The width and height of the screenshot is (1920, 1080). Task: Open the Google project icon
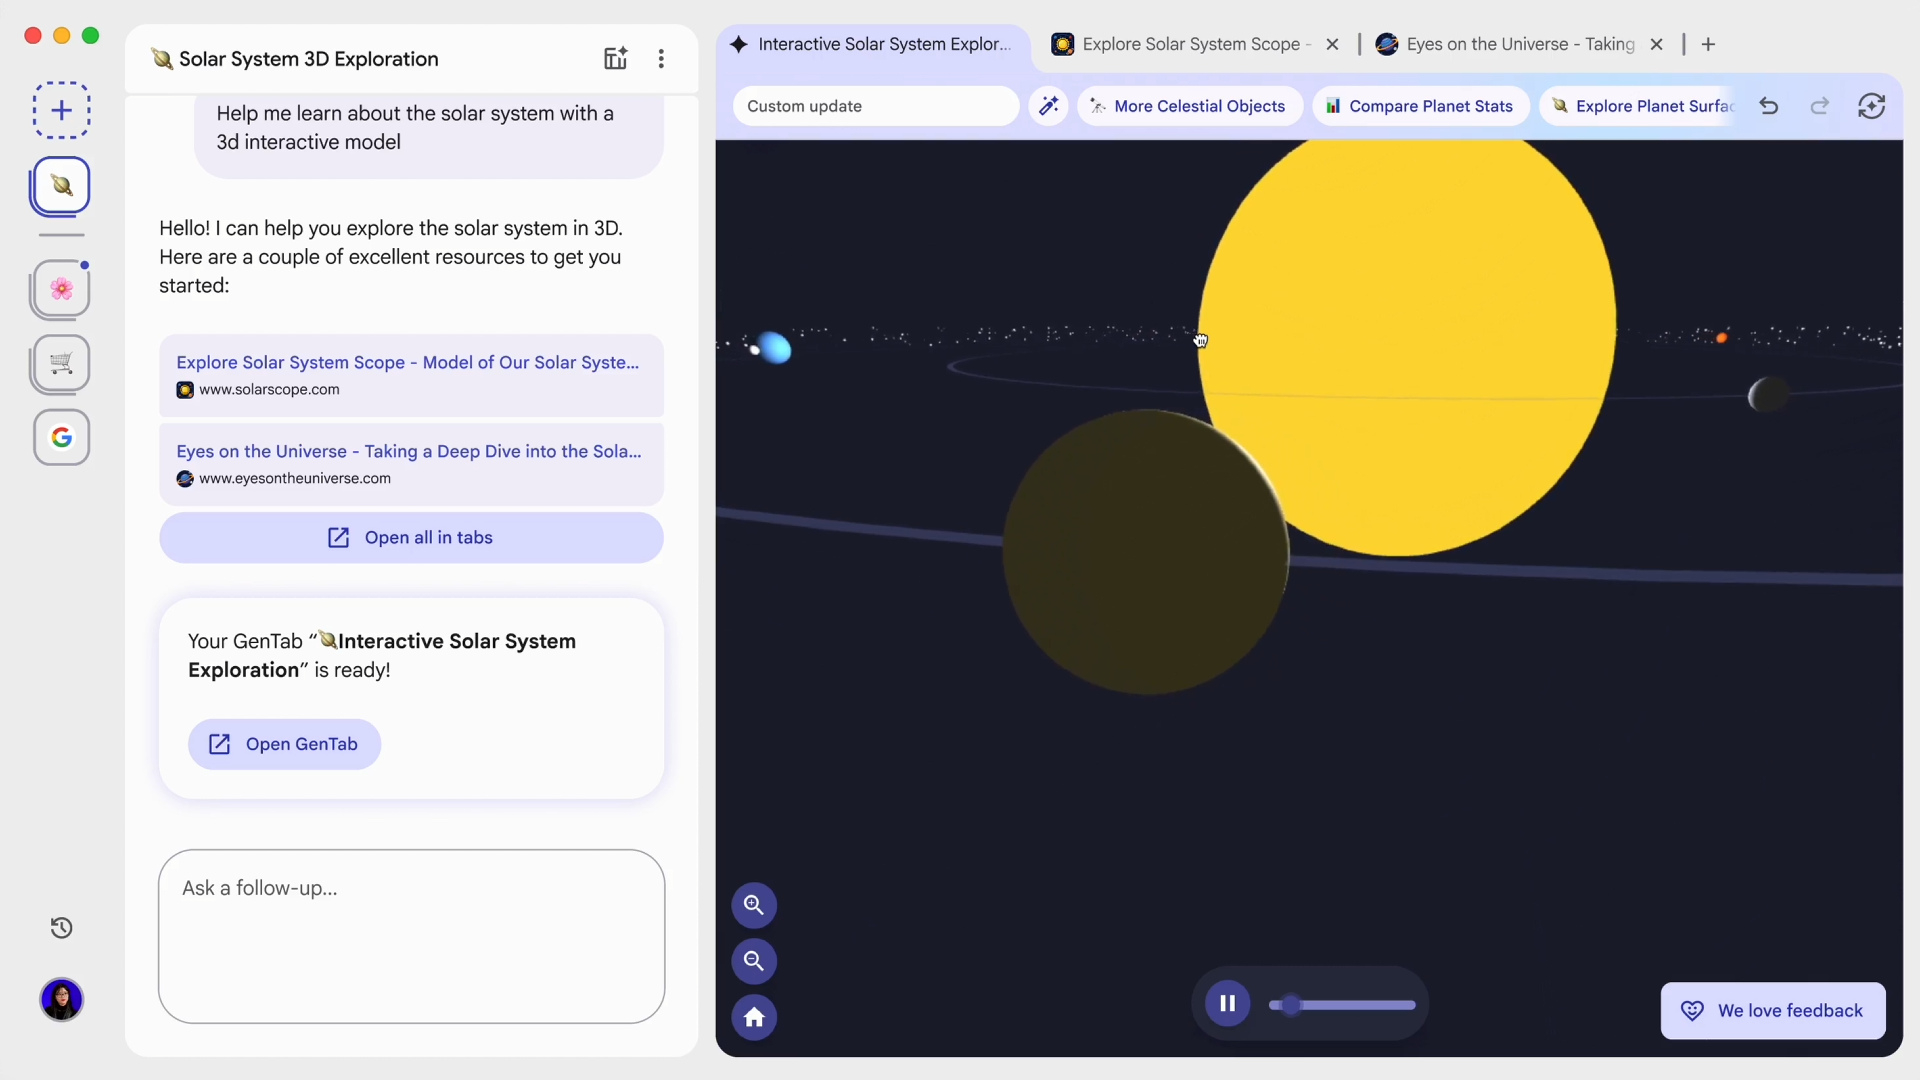click(x=61, y=437)
